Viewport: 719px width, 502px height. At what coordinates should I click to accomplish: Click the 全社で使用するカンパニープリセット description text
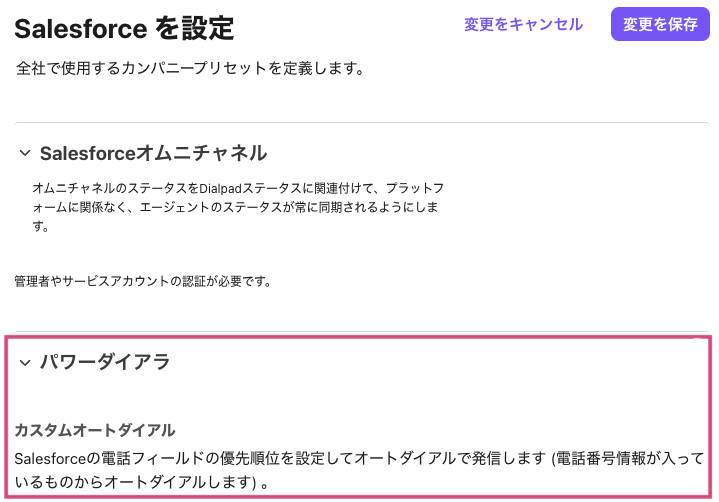pos(189,70)
